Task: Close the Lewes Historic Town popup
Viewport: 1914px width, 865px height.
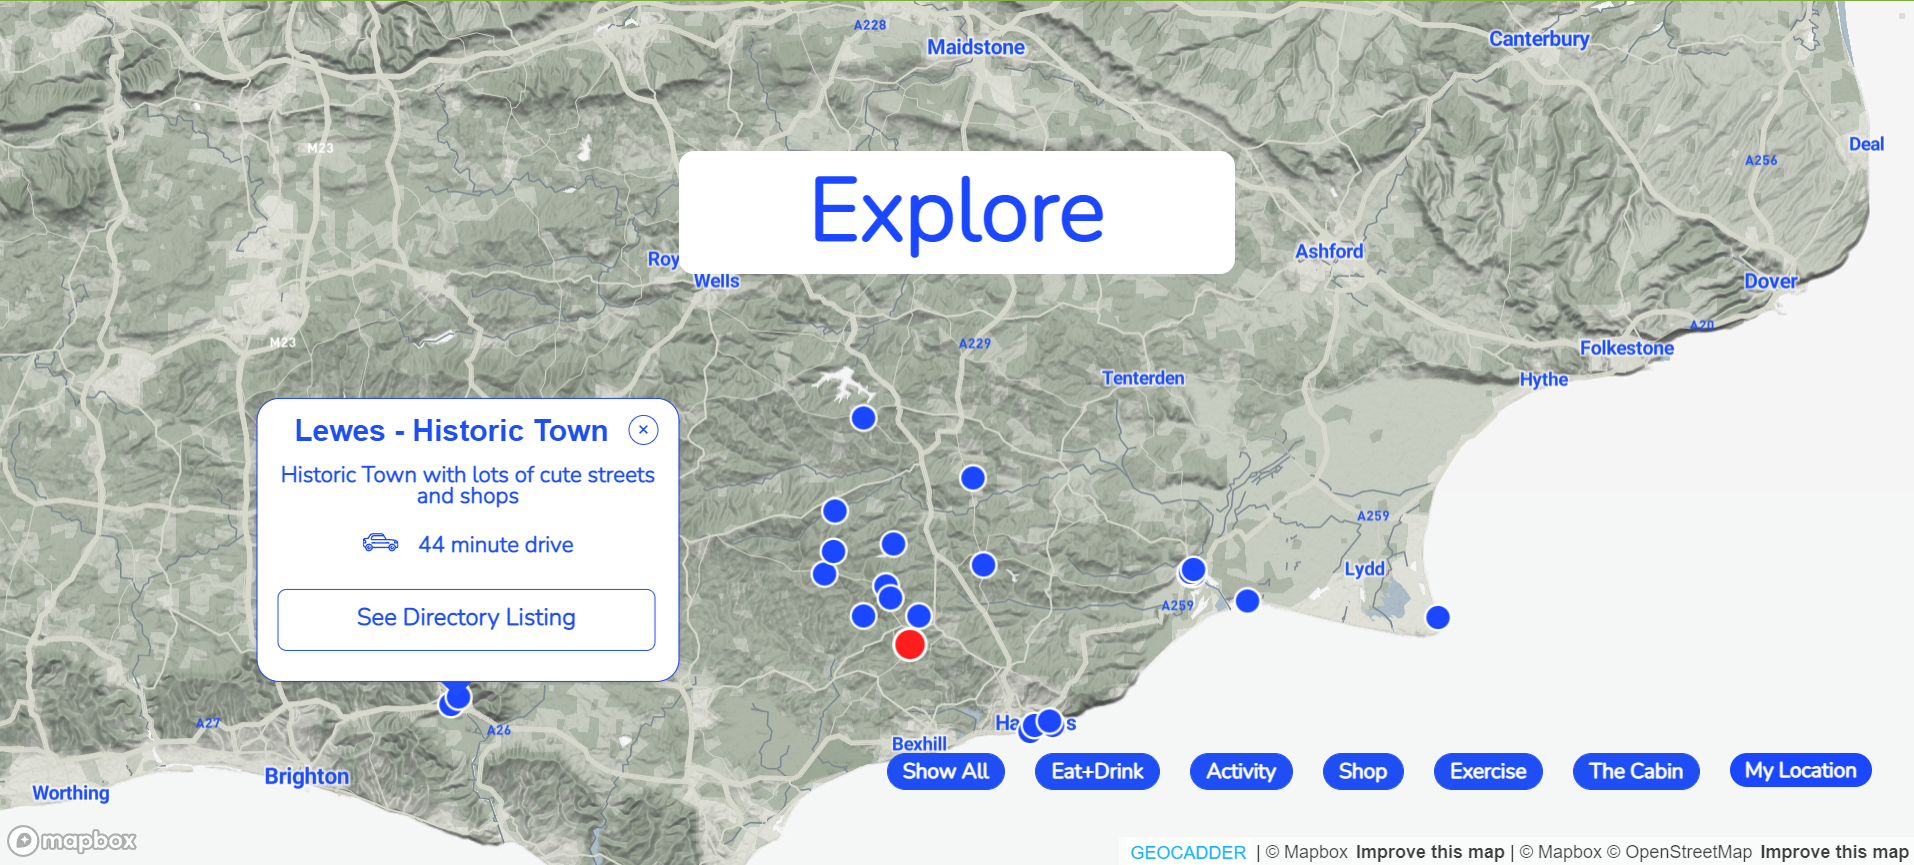Action: (x=643, y=430)
